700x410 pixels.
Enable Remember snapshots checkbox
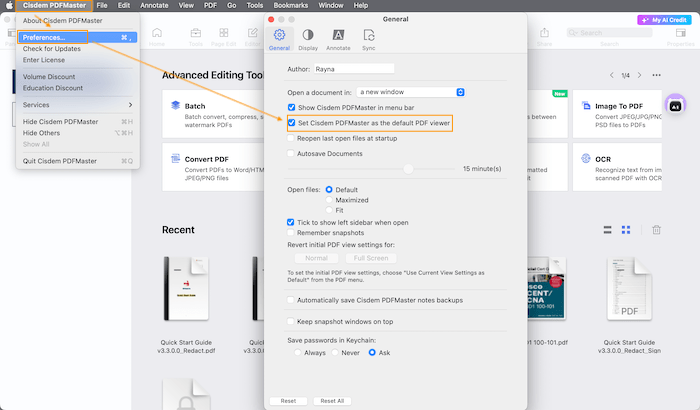click(291, 233)
